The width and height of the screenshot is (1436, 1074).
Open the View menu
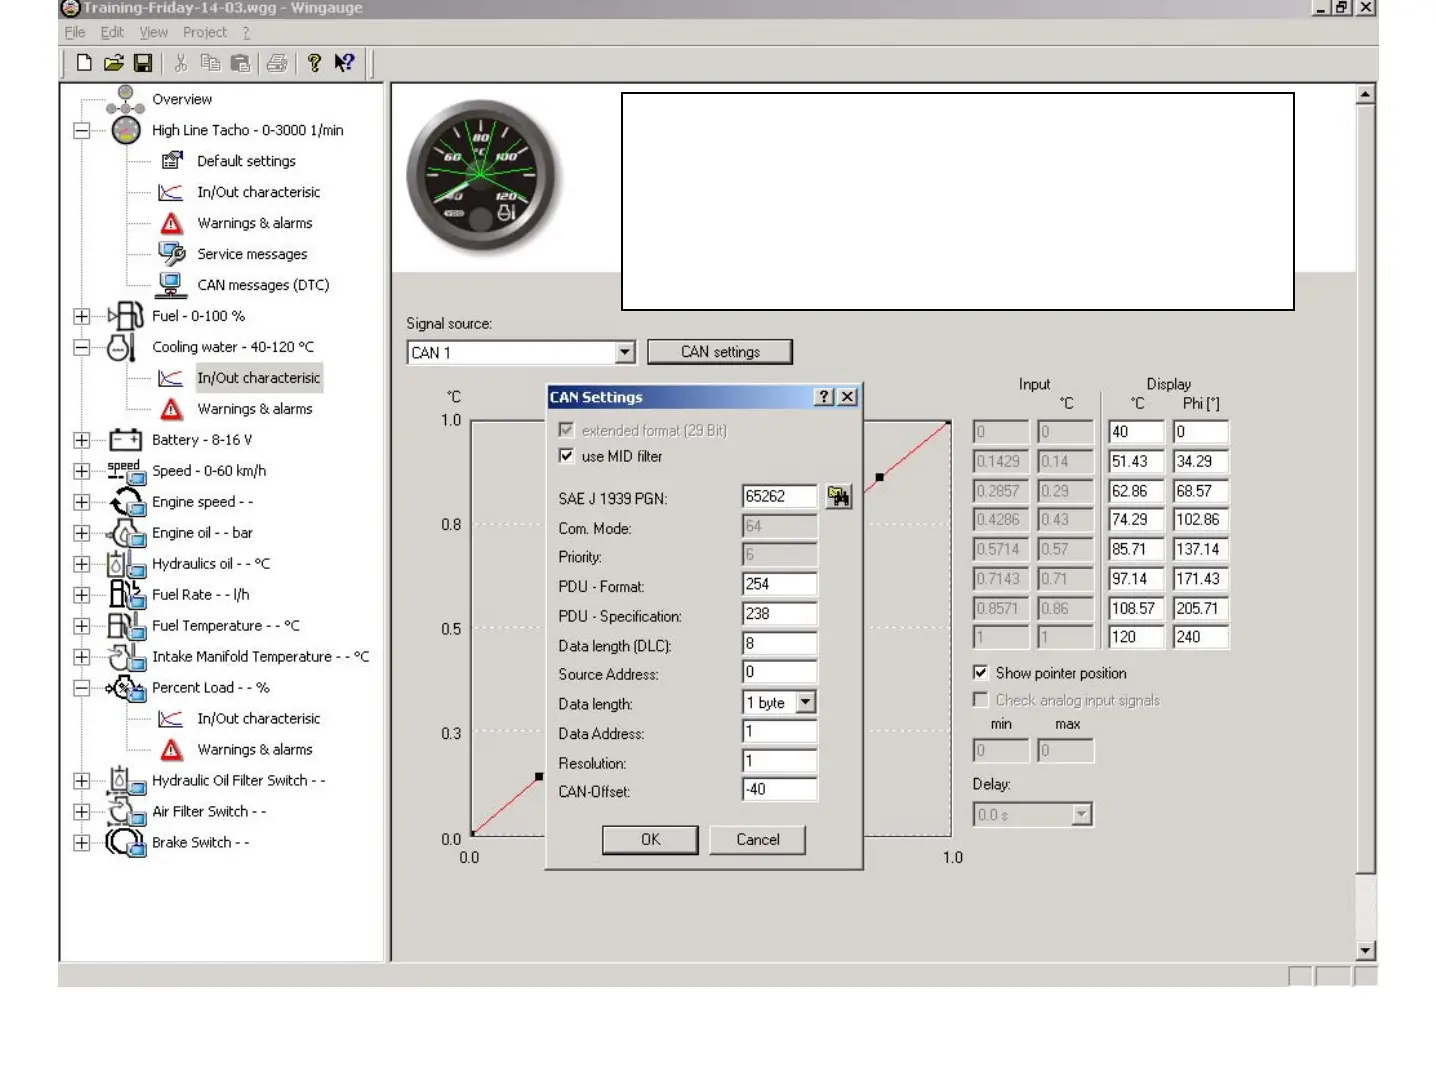(x=153, y=32)
